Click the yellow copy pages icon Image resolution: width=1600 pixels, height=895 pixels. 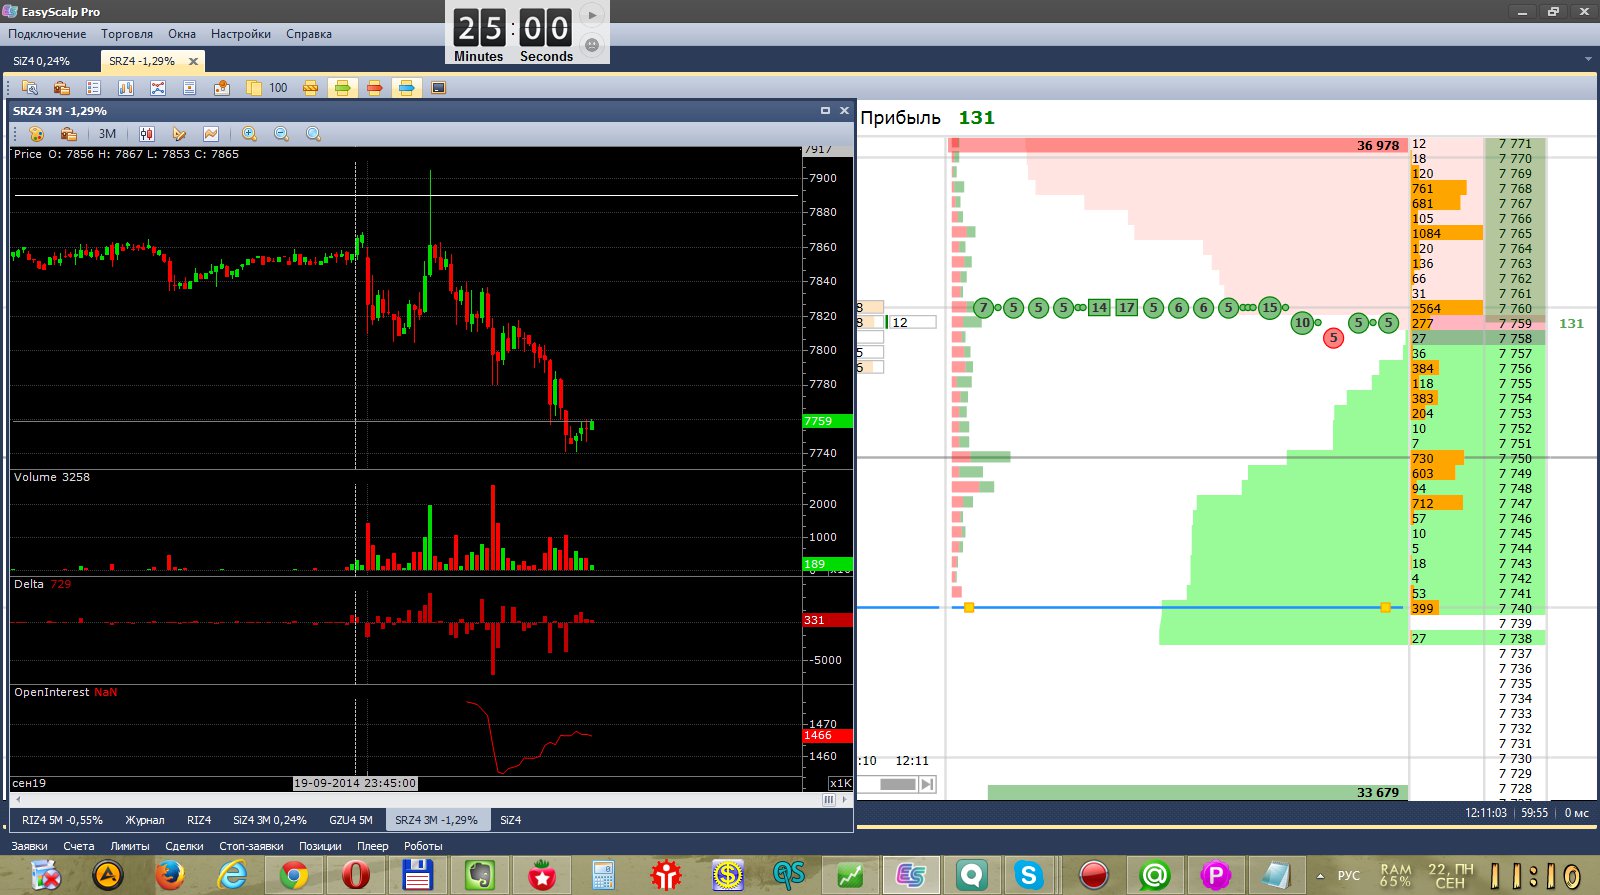(254, 88)
